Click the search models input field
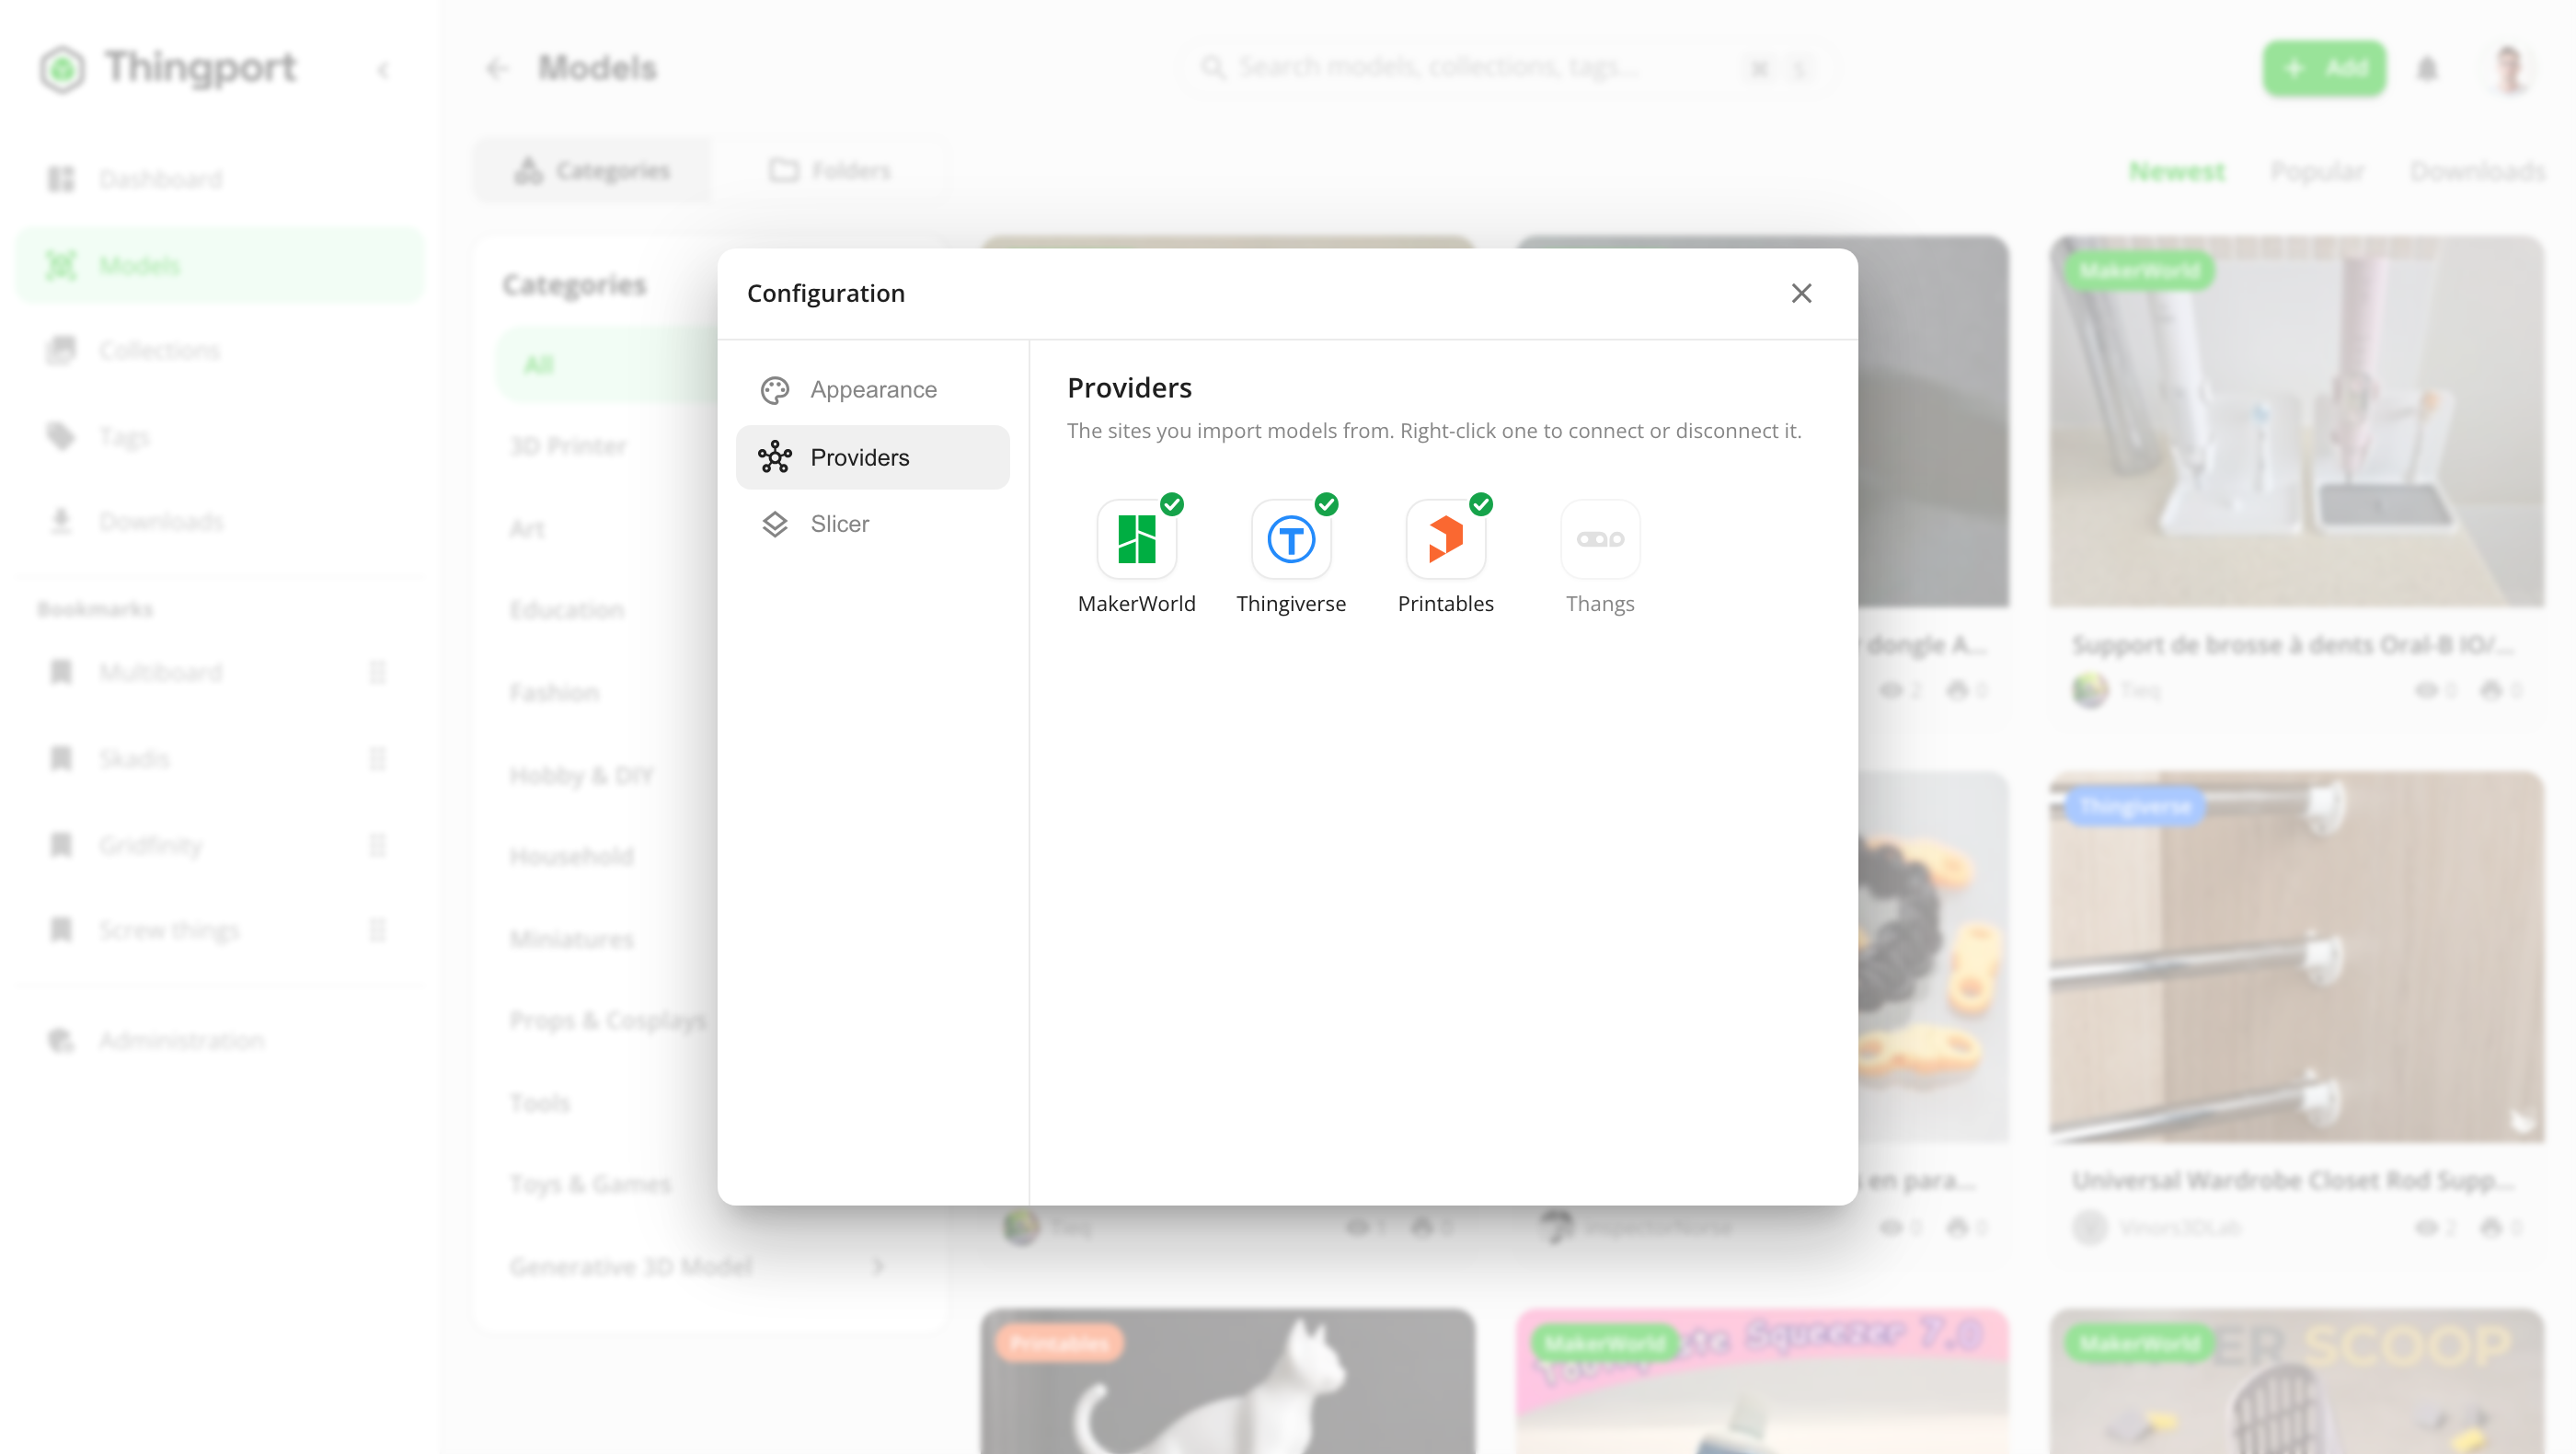The image size is (2576, 1454). 1510,67
